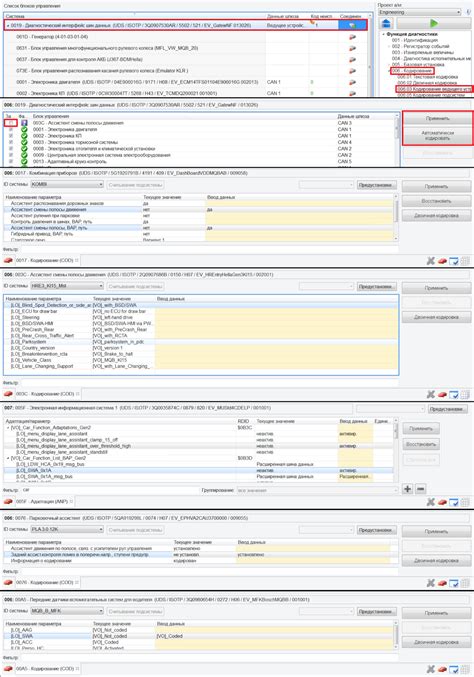Toggle checkbox for 0003 Электроника тормозной системы
The image size is (474, 677).
click(x=10, y=142)
